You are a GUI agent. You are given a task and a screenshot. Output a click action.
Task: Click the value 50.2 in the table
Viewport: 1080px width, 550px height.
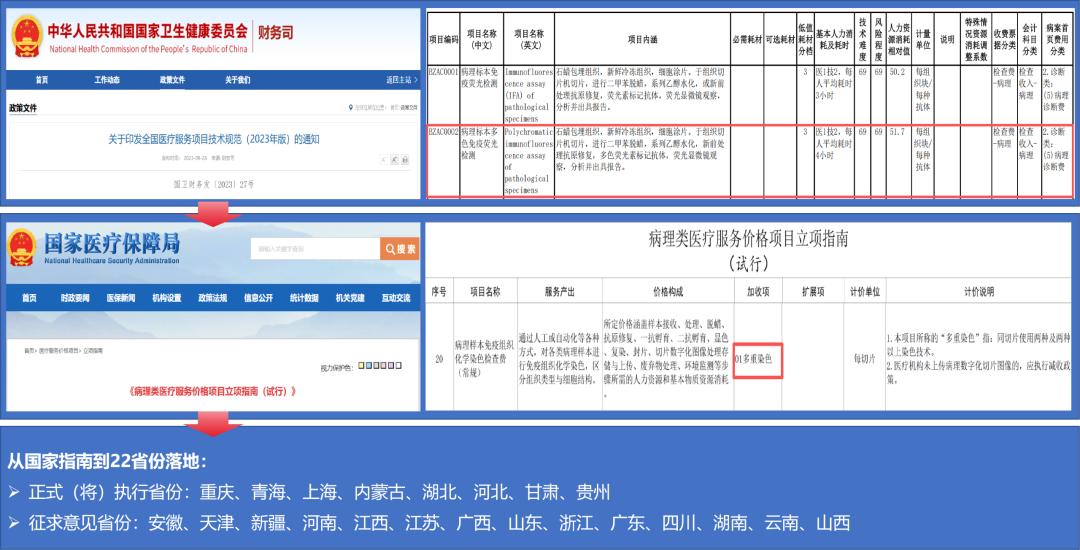click(x=897, y=71)
